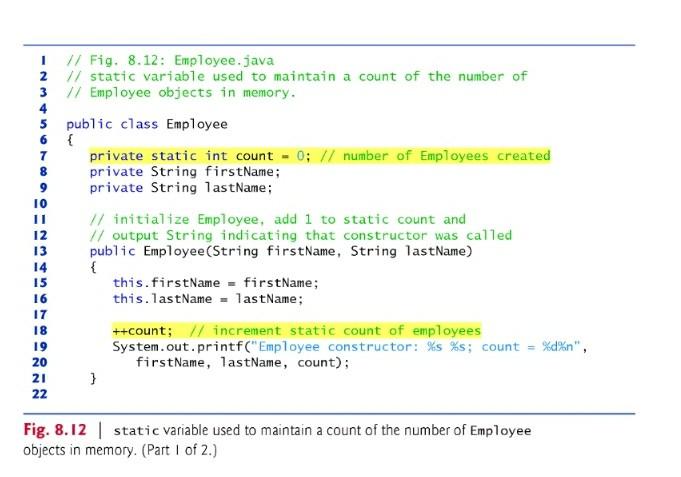Click the comment '// Employee objects in memory.'

181,93
